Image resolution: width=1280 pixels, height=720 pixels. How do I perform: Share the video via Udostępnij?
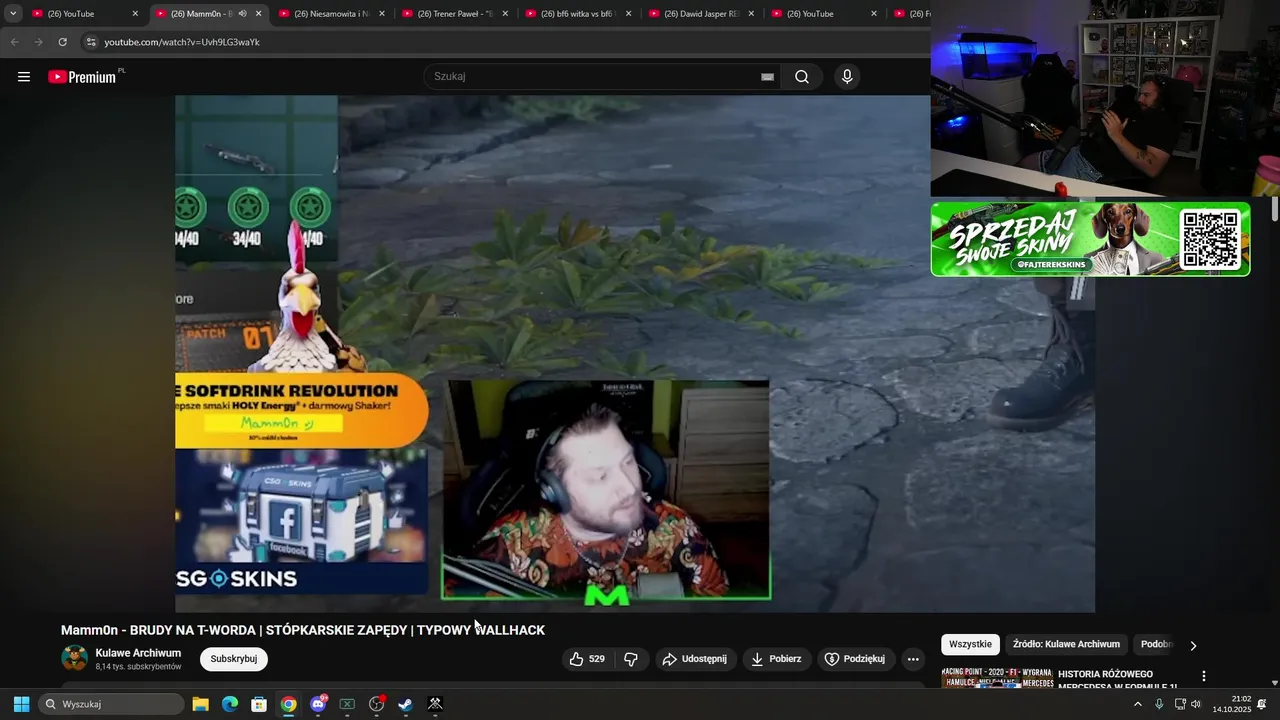[696, 659]
